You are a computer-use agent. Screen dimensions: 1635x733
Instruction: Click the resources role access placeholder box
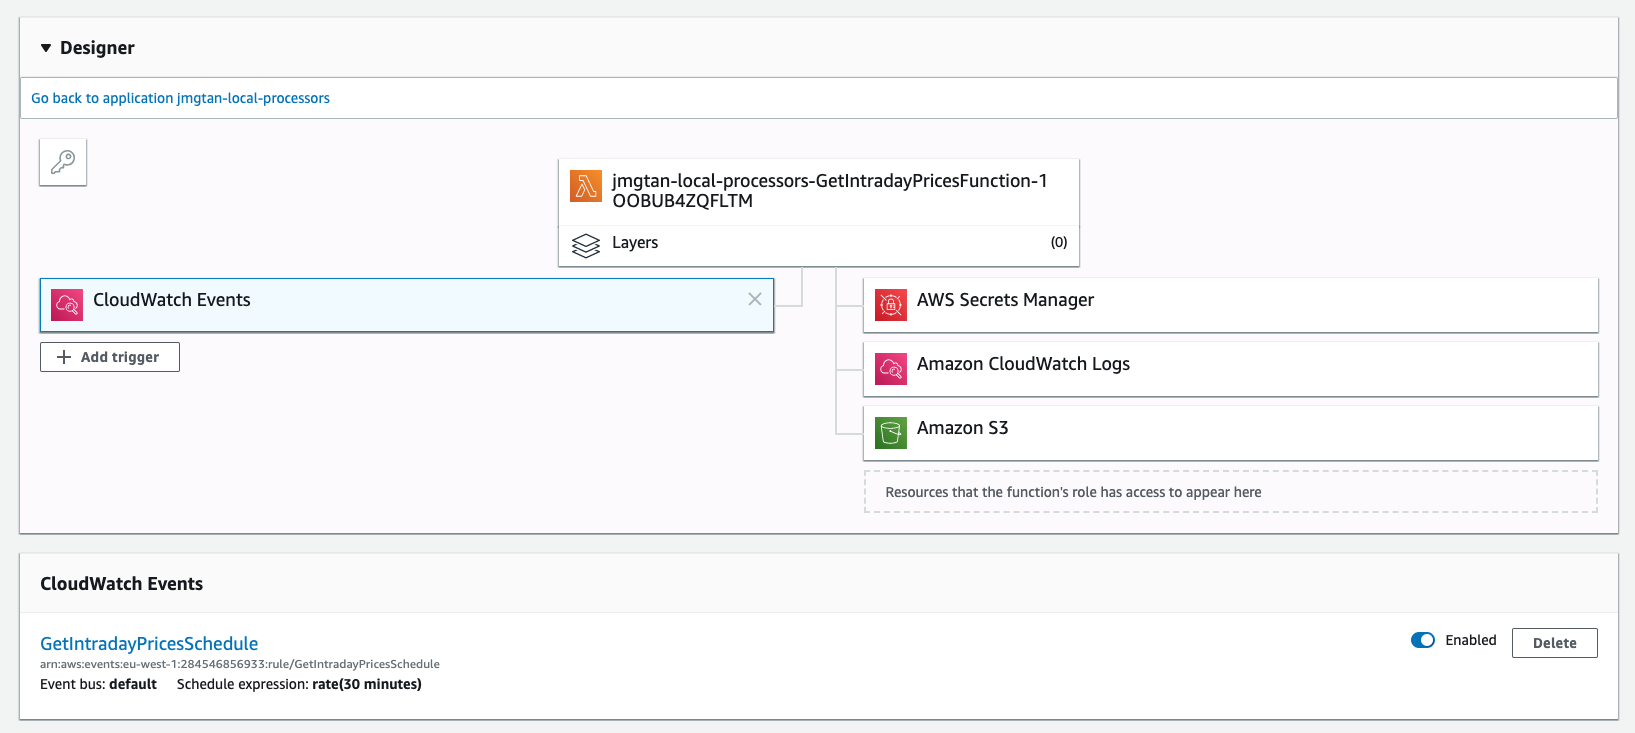[1231, 492]
